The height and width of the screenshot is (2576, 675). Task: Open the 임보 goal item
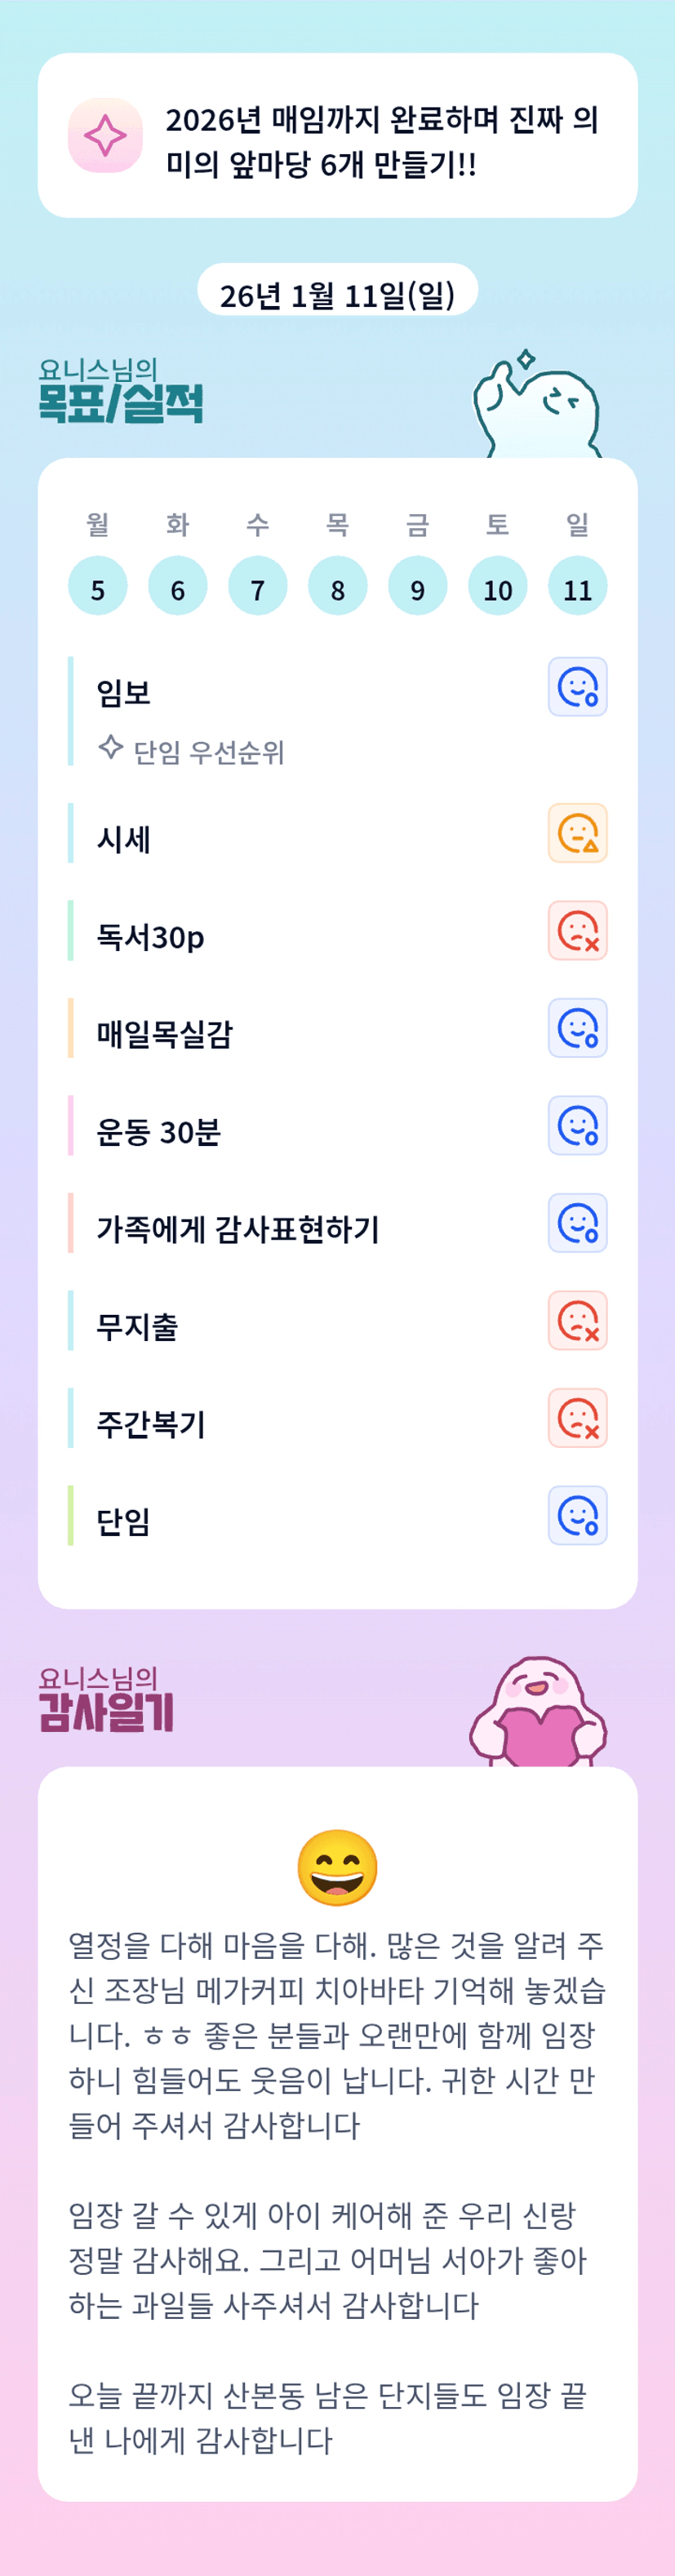(x=124, y=692)
